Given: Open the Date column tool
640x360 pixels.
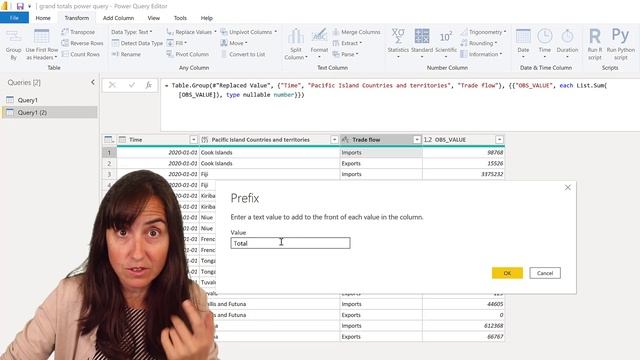Looking at the screenshot, I should click(x=523, y=44).
